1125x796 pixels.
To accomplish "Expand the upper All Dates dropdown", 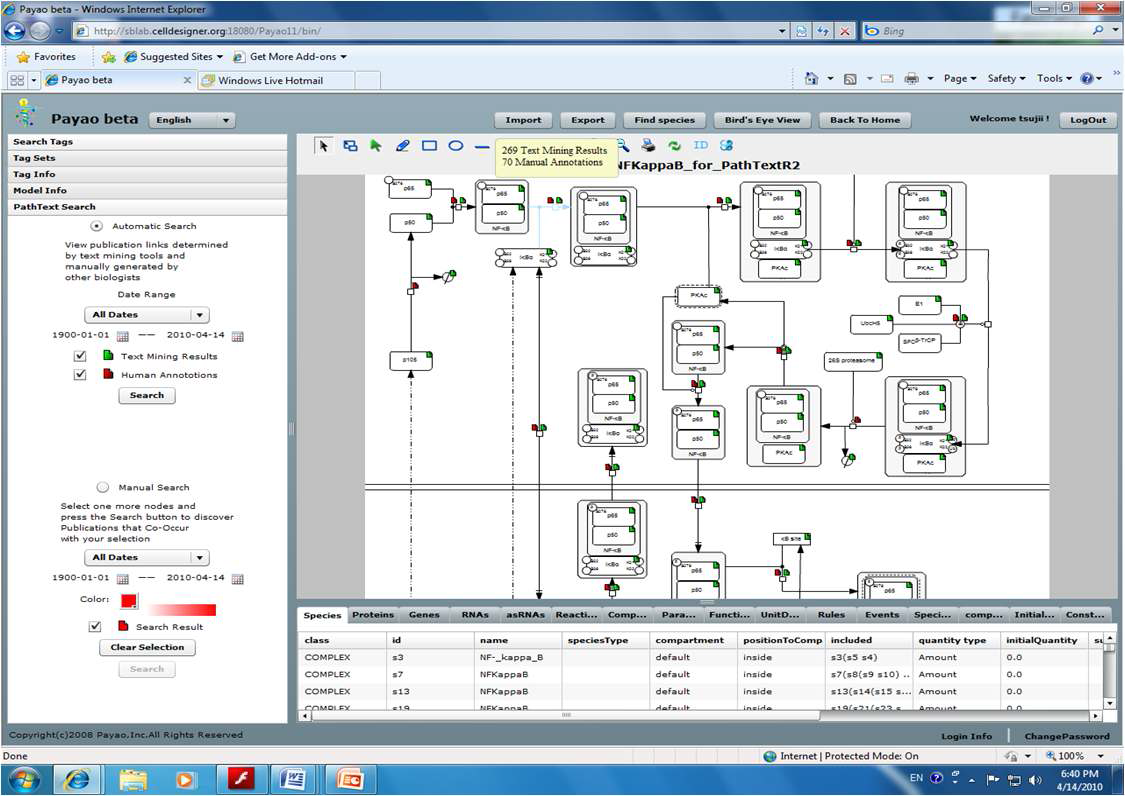I will (x=147, y=314).
